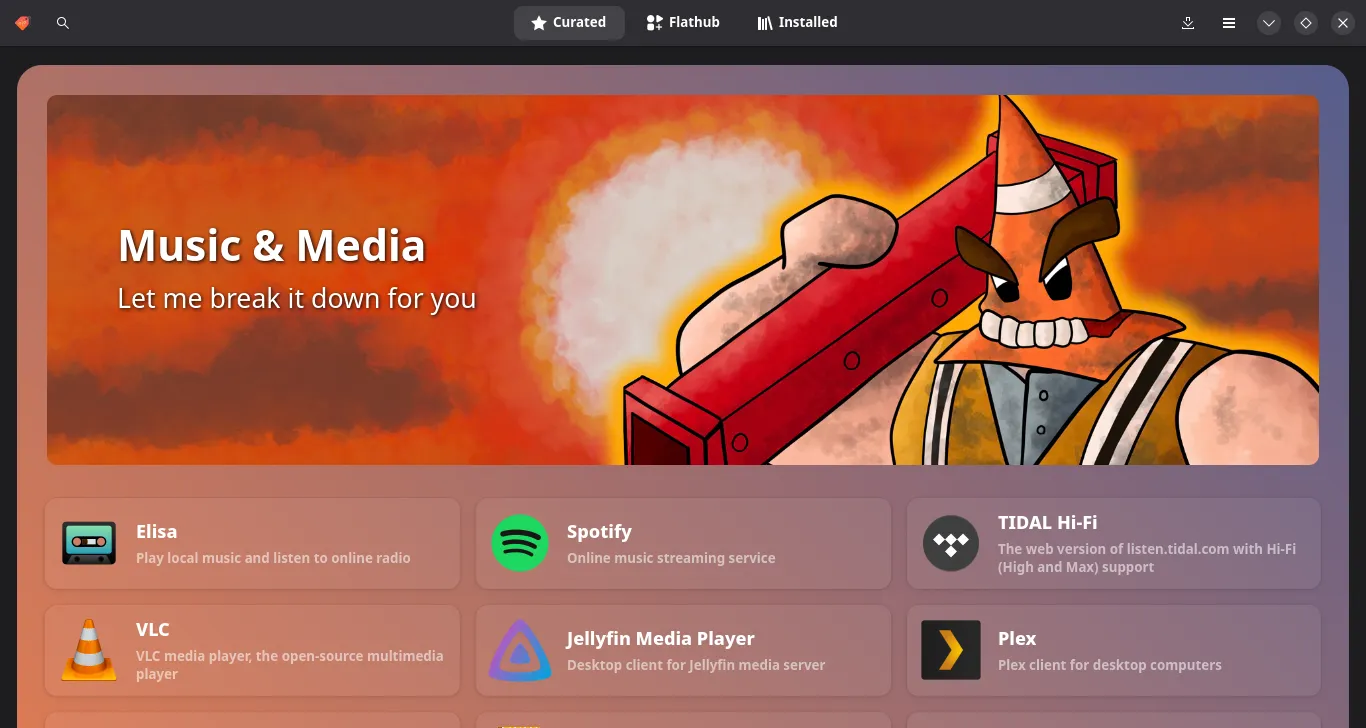
Task: Click the Elisa cassette icon
Action: point(89,543)
